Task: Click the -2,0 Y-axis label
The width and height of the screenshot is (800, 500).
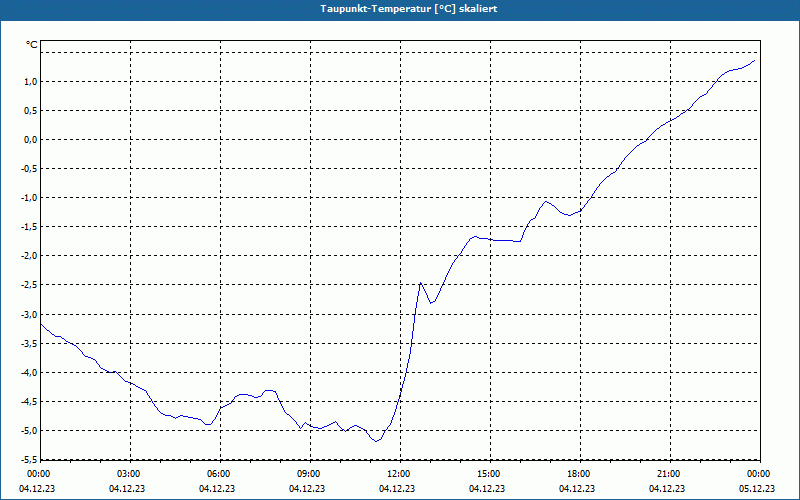Action: (29, 256)
